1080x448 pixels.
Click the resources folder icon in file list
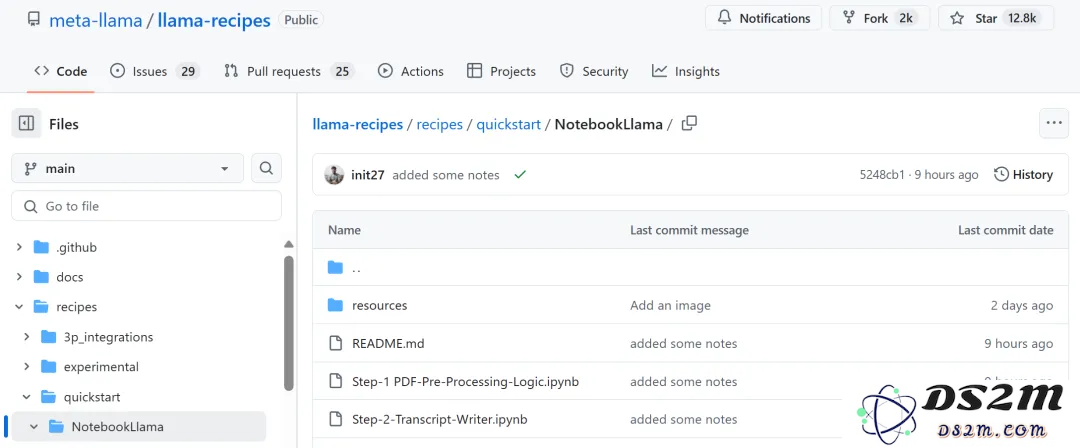coord(335,305)
